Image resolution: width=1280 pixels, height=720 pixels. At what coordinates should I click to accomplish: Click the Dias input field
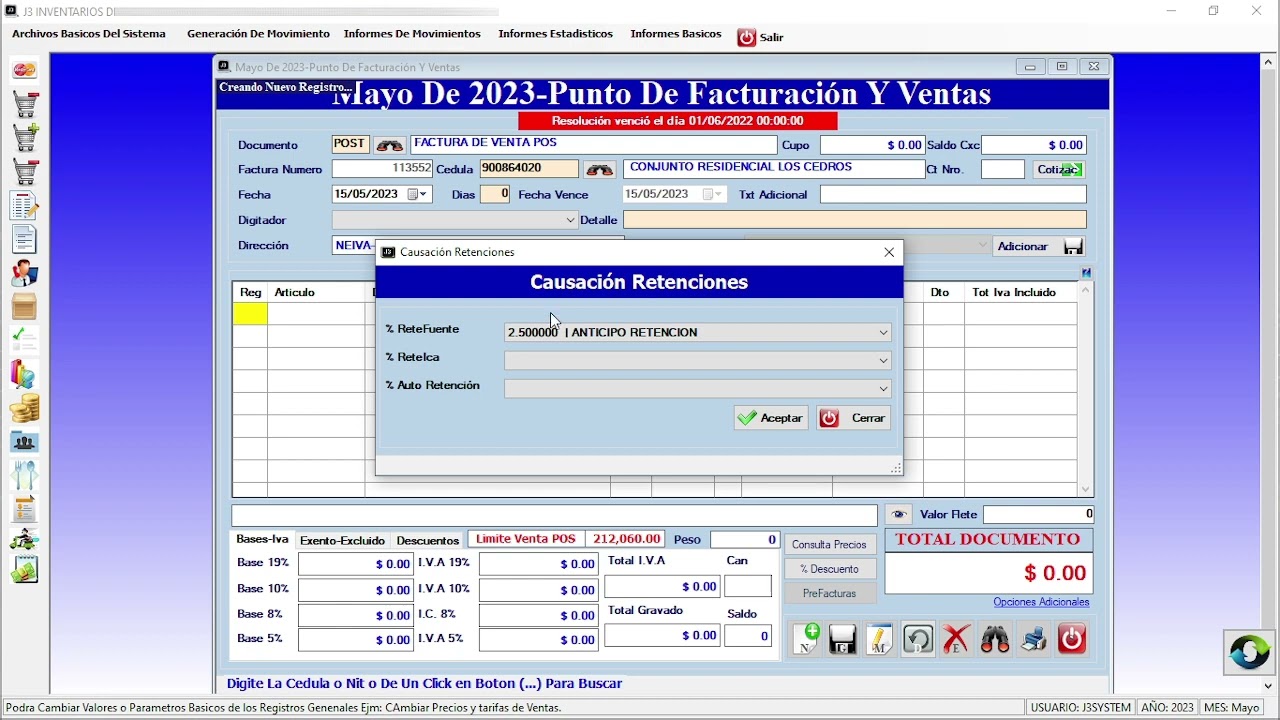pyautogui.click(x=495, y=194)
